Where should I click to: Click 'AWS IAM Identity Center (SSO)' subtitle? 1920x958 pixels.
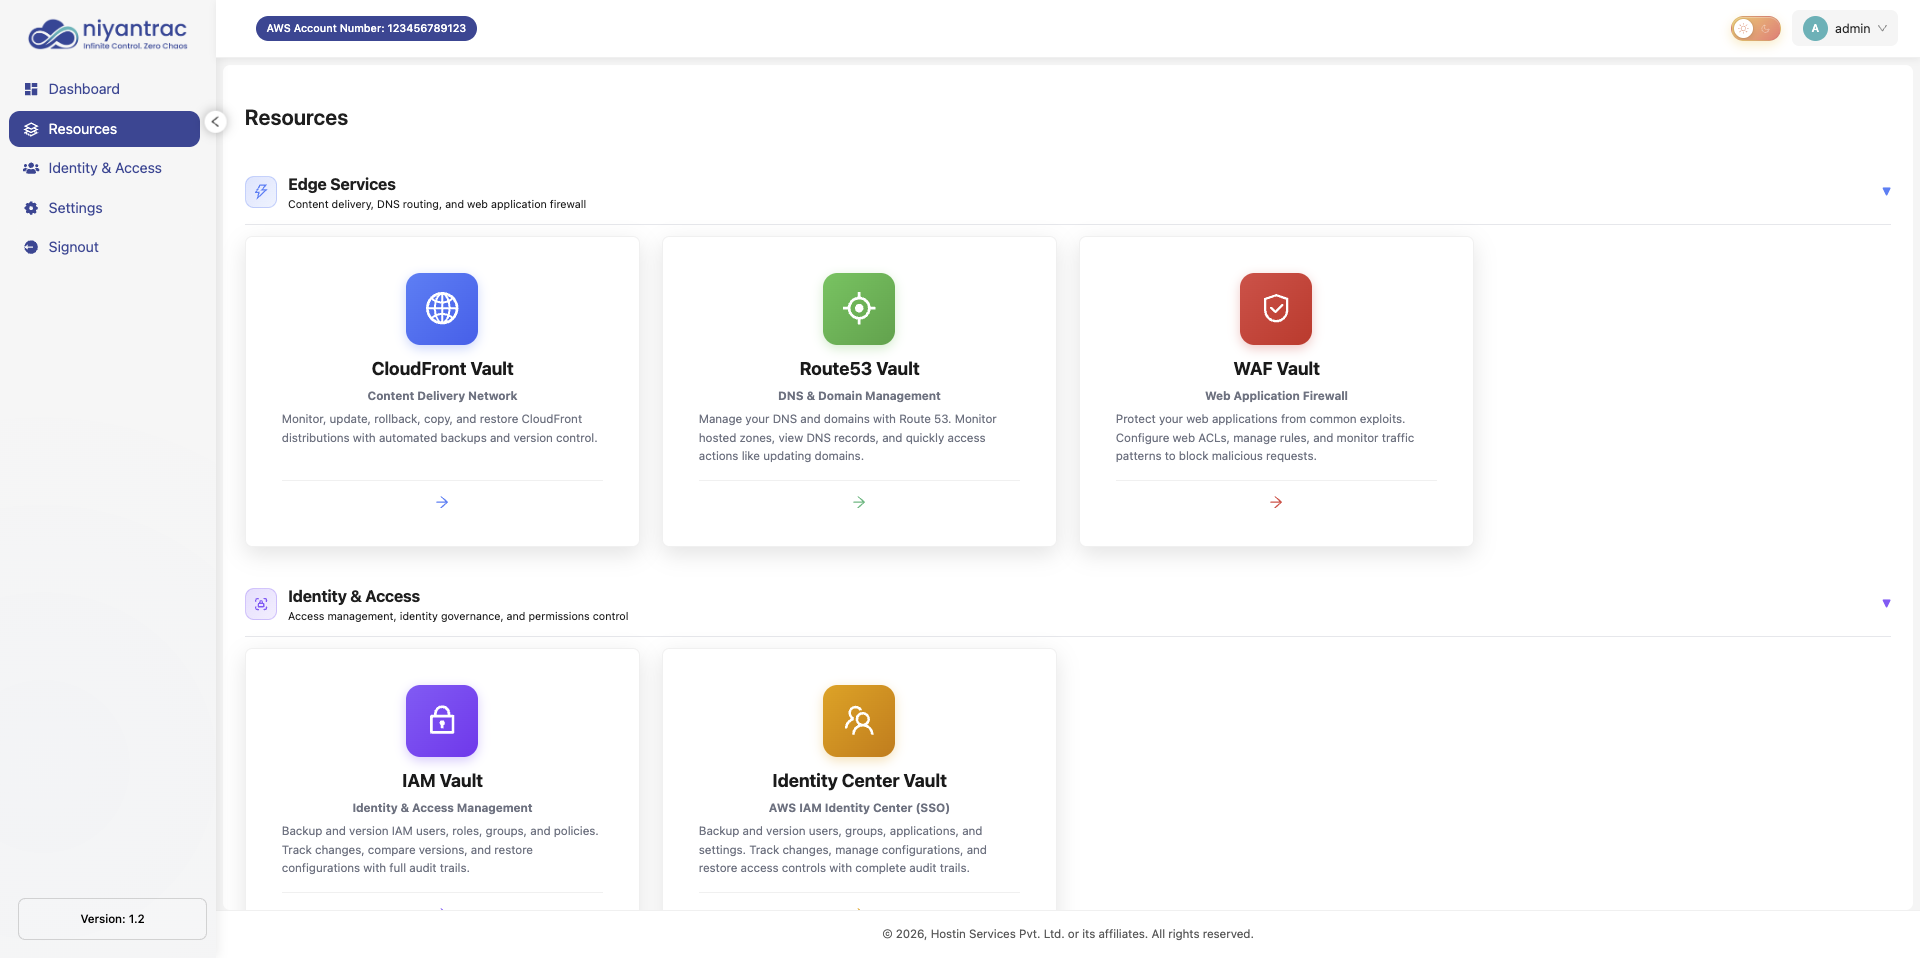pyautogui.click(x=859, y=808)
